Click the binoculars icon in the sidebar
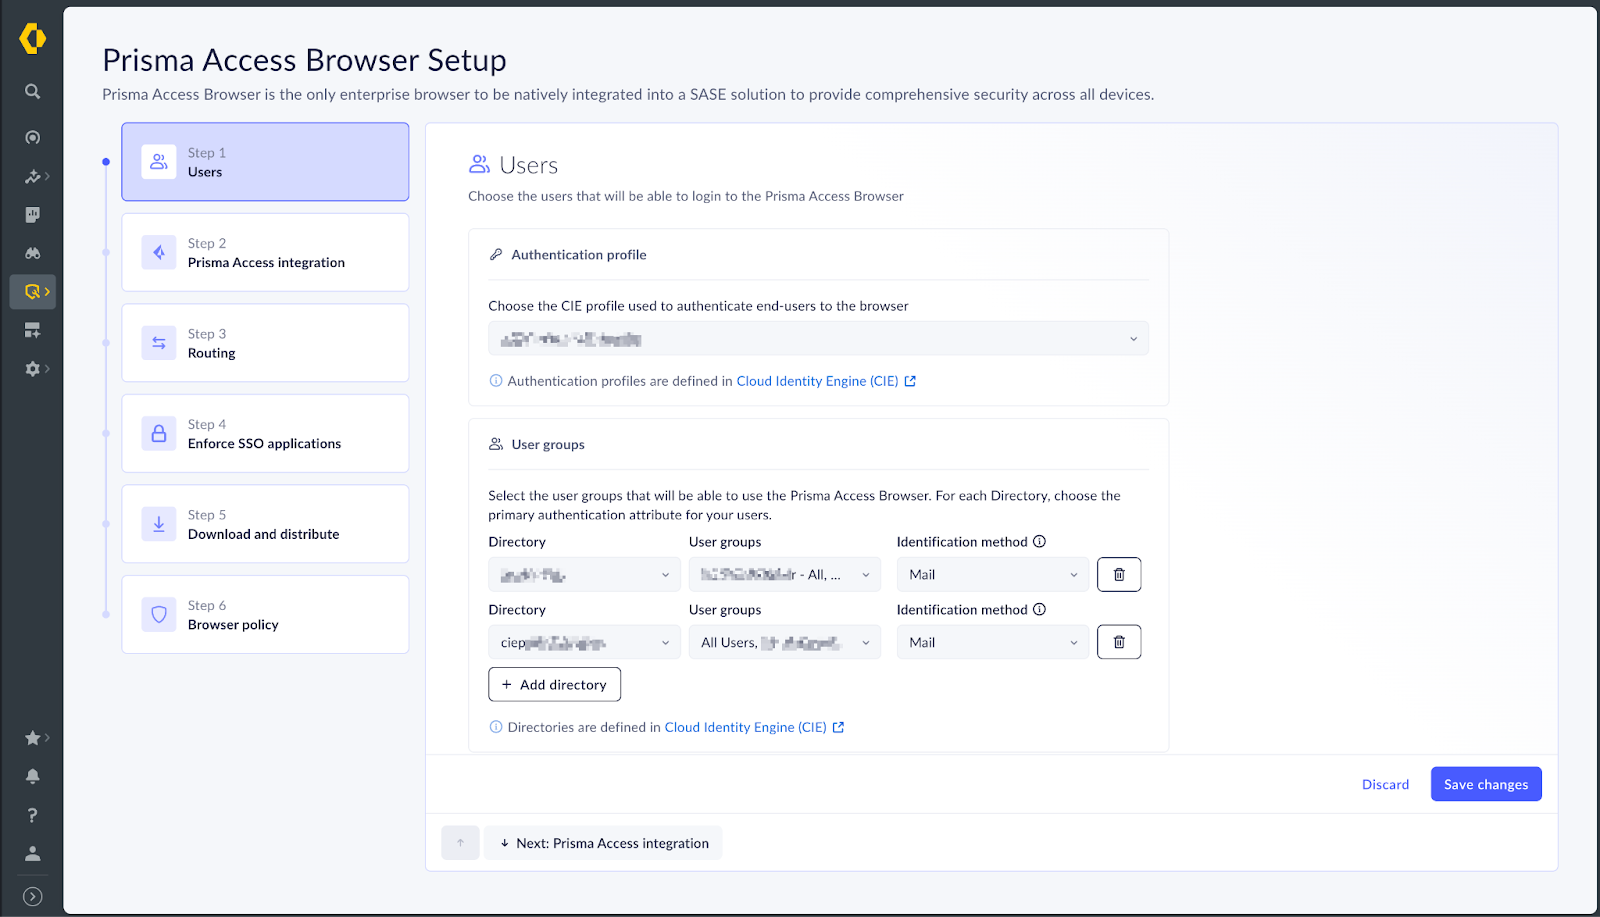Screen dimensions: 1600x917 (32, 253)
